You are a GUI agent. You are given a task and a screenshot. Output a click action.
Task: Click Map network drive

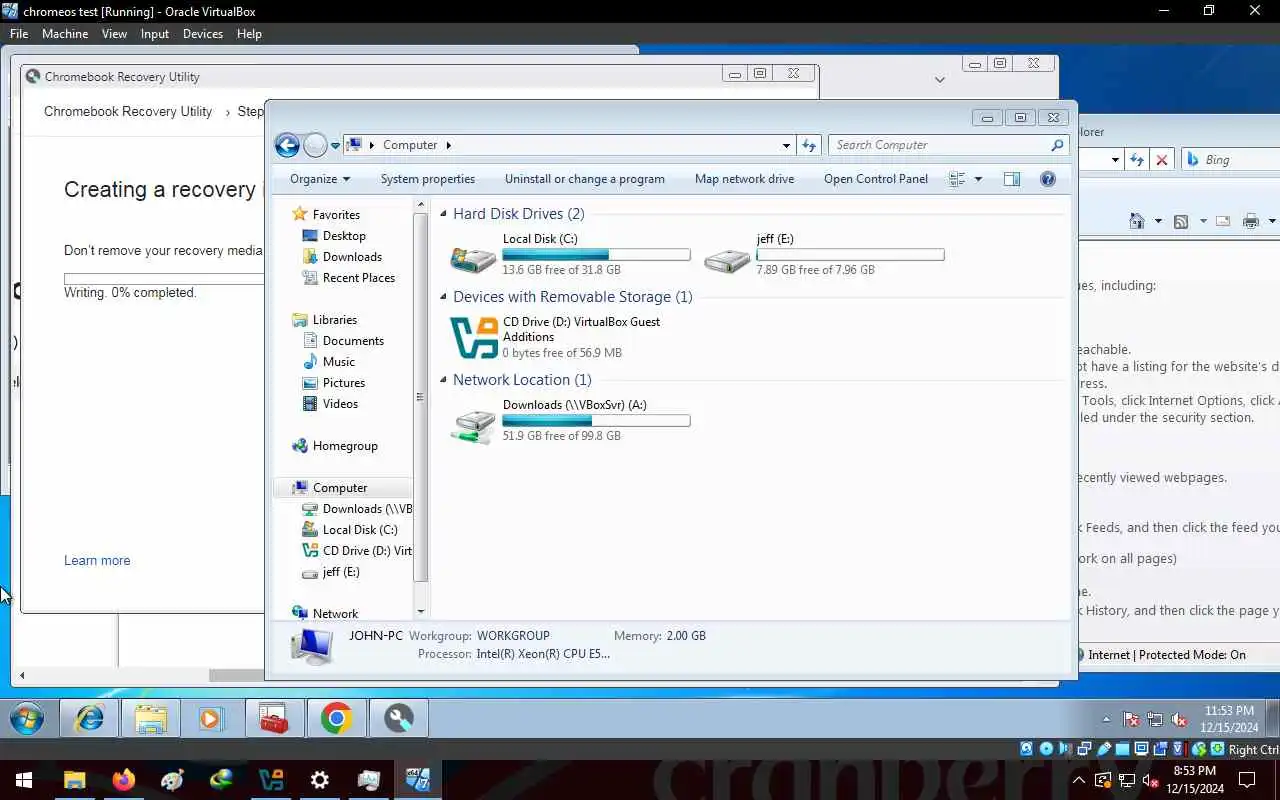pos(745,179)
